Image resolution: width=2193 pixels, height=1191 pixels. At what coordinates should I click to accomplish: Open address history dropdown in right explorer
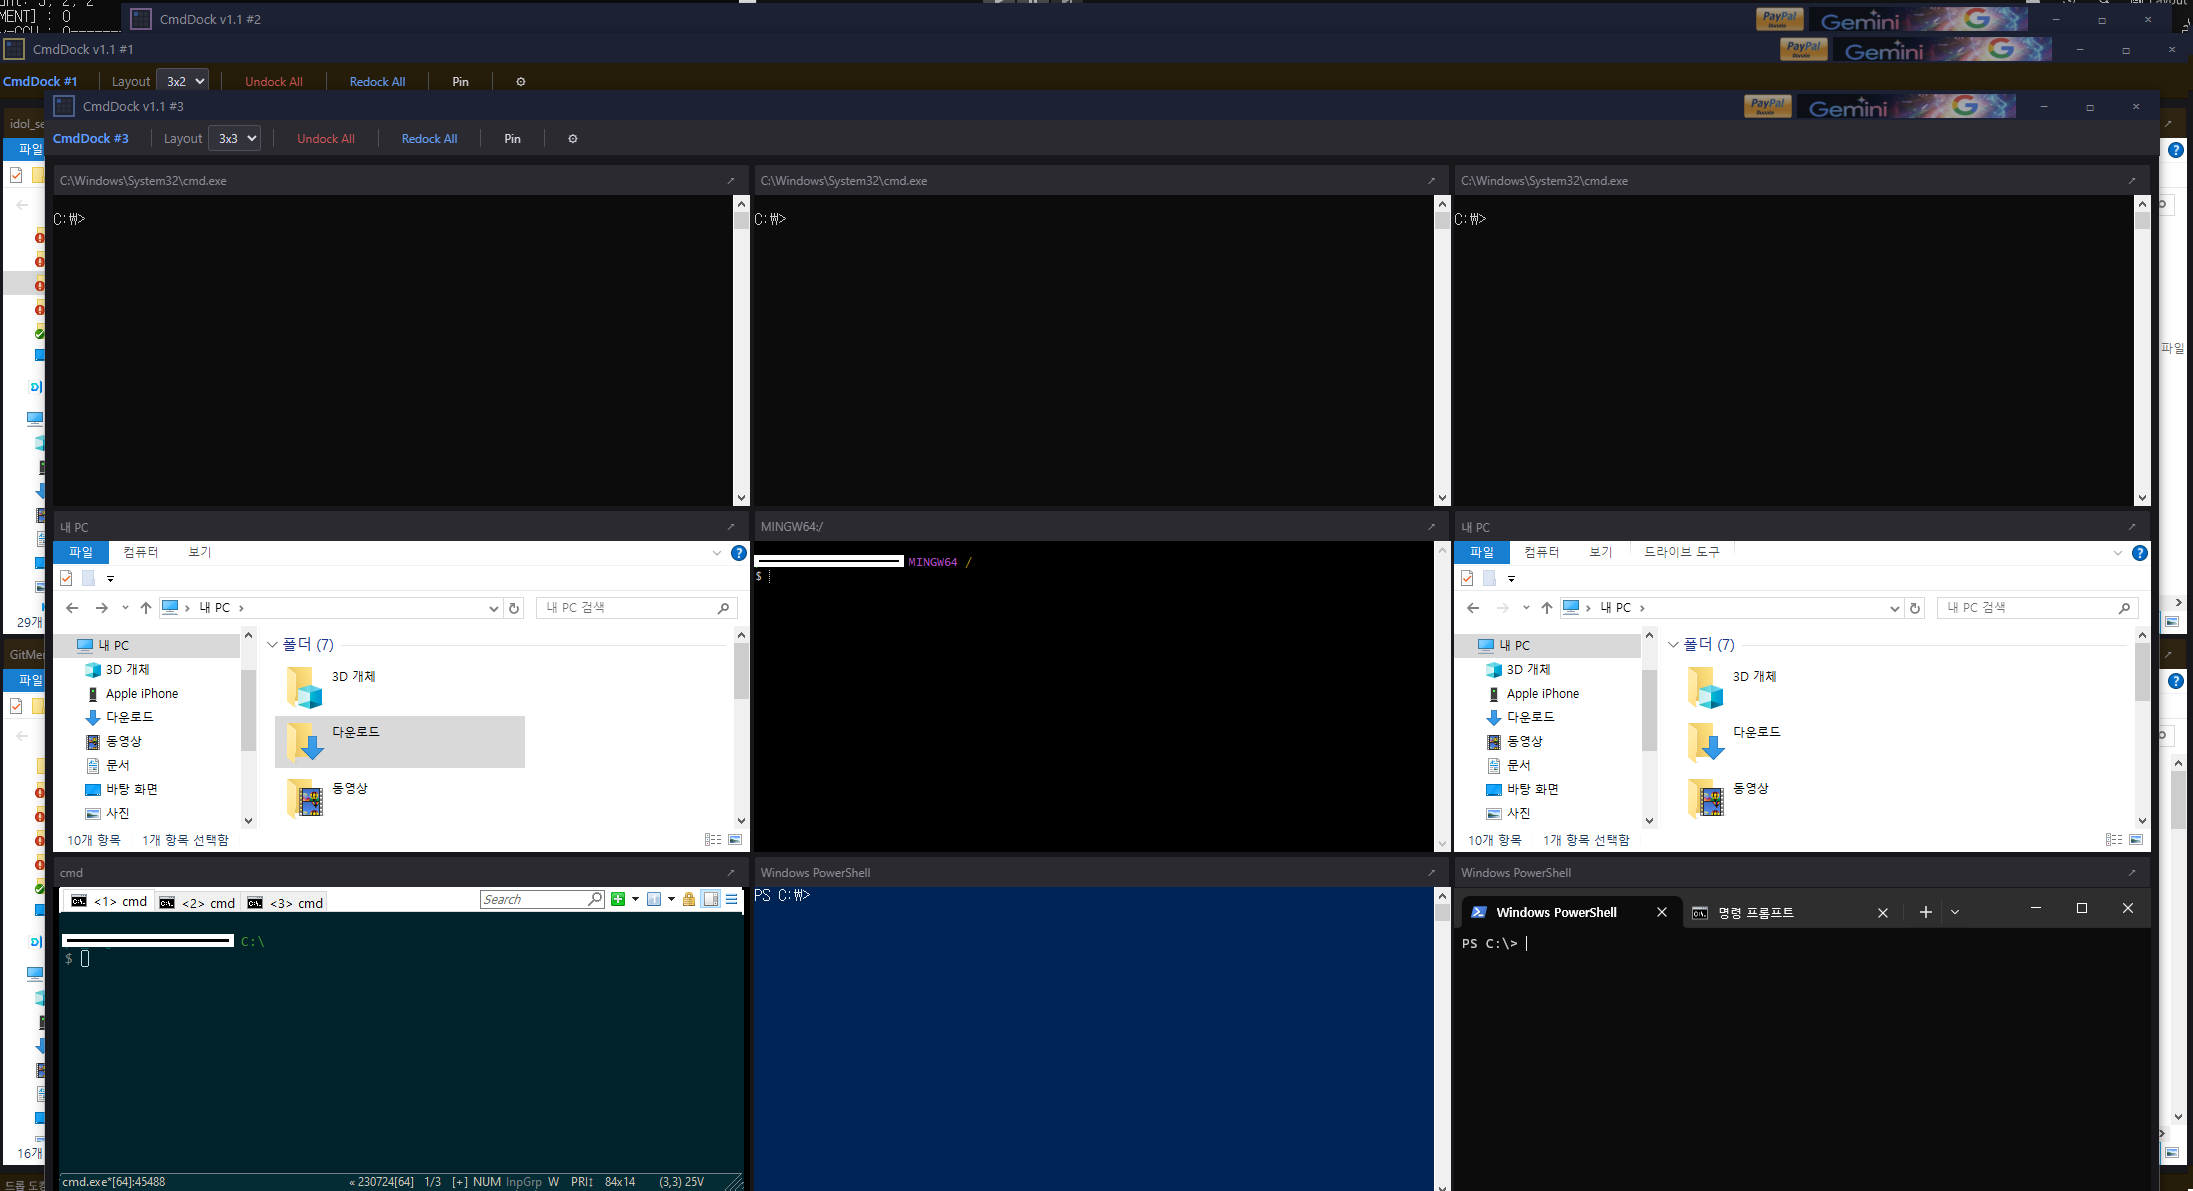tap(1894, 608)
